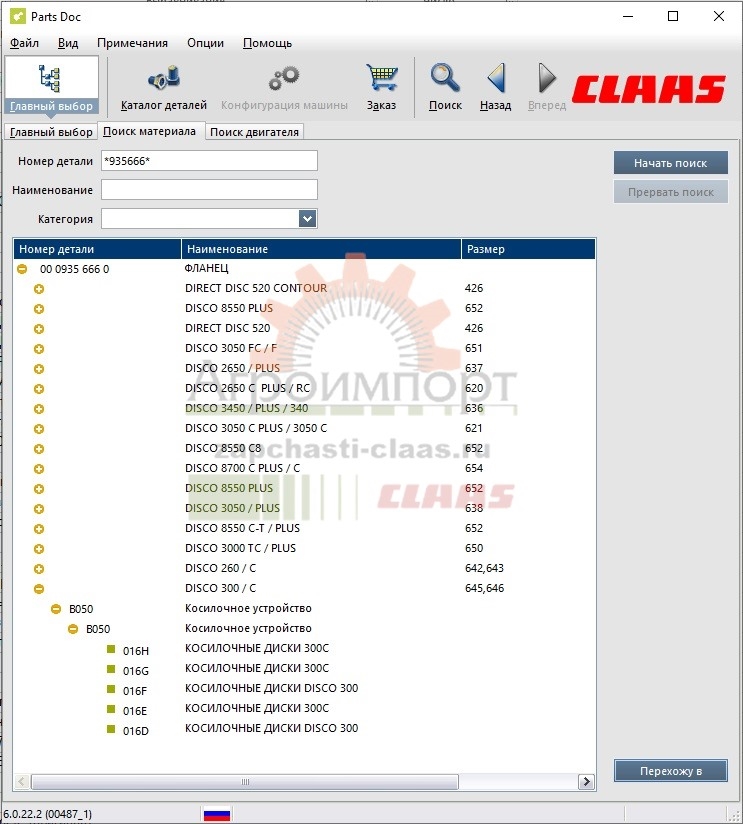Image resolution: width=743 pixels, height=824 pixels.
Task: Collapse the inner nested B050 node
Action: tap(73, 629)
